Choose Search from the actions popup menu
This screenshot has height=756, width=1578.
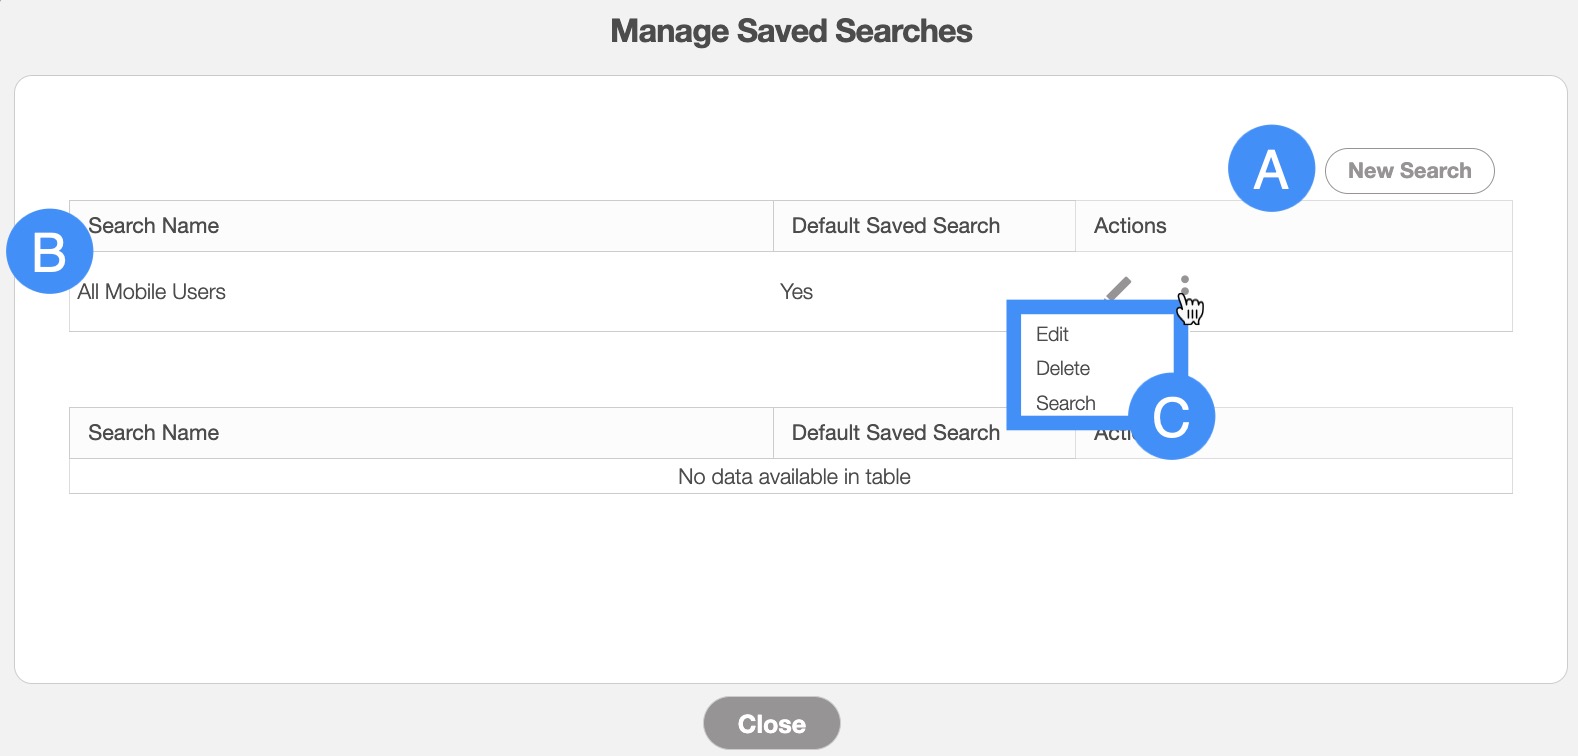pyautogui.click(x=1066, y=403)
